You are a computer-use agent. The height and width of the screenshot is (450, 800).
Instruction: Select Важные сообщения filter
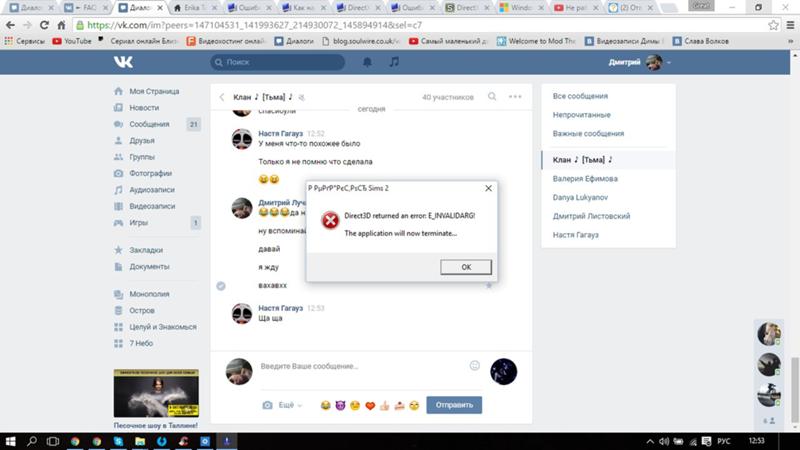pos(588,133)
